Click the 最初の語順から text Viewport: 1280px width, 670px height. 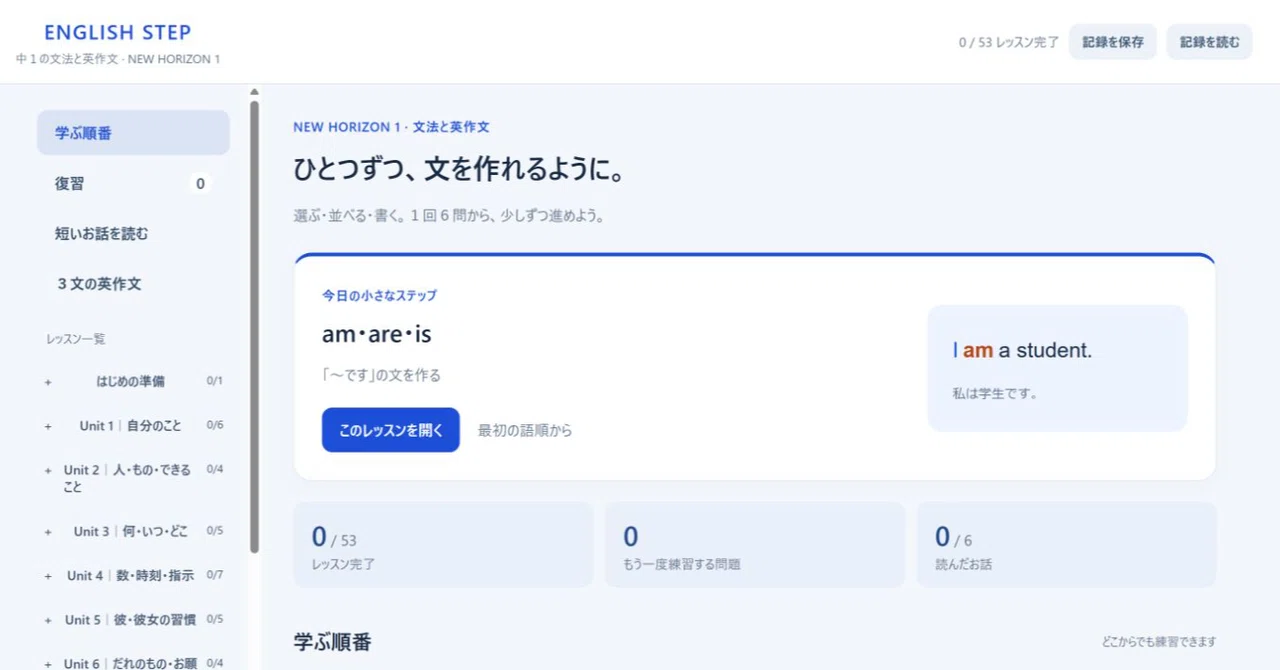click(525, 431)
